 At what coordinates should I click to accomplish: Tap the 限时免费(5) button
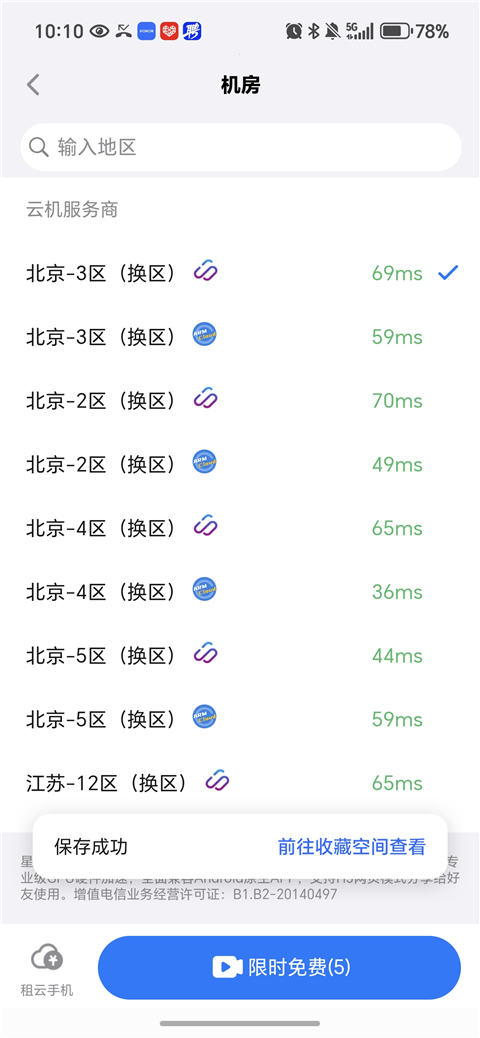279,967
